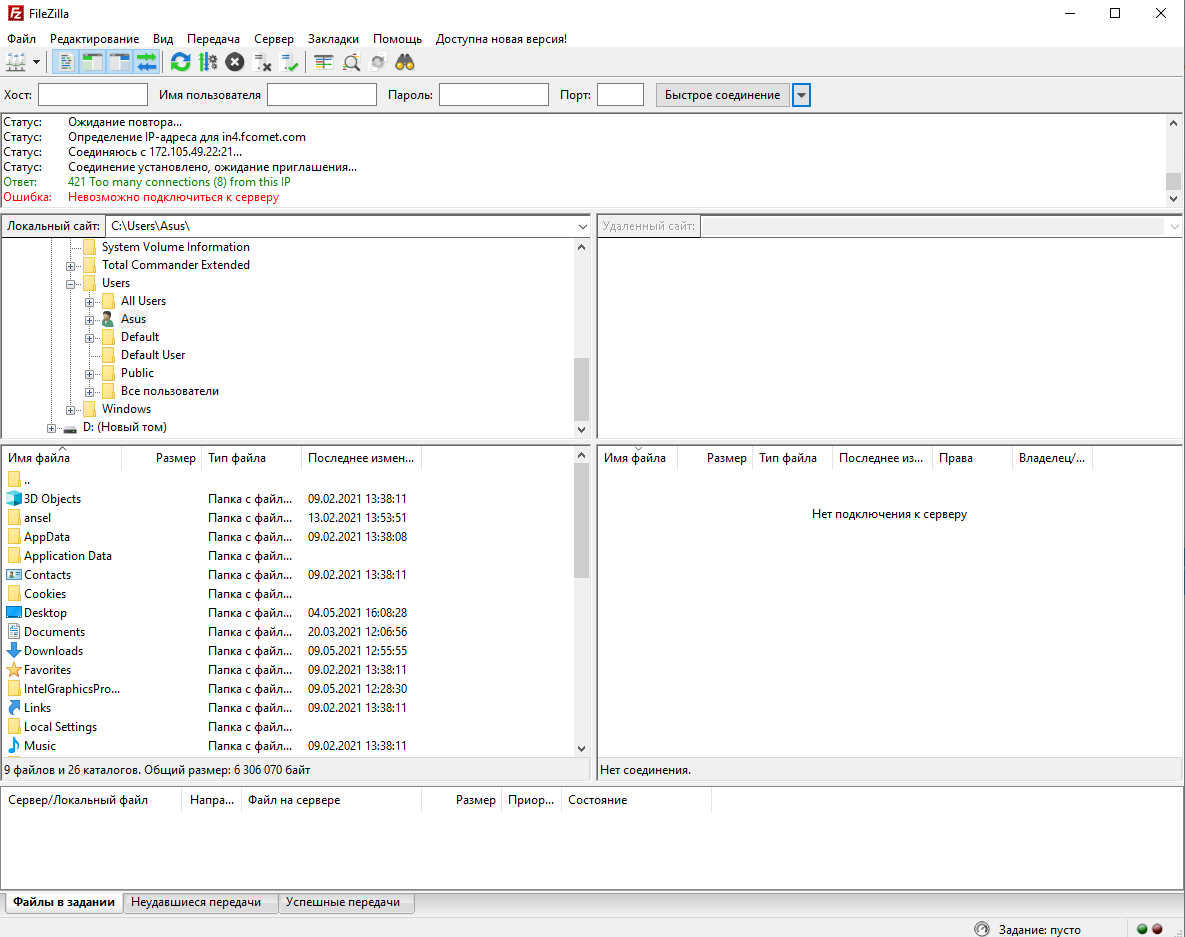1185x937 pixels.
Task: Toggle processing of the transfer queue
Action: [208, 62]
